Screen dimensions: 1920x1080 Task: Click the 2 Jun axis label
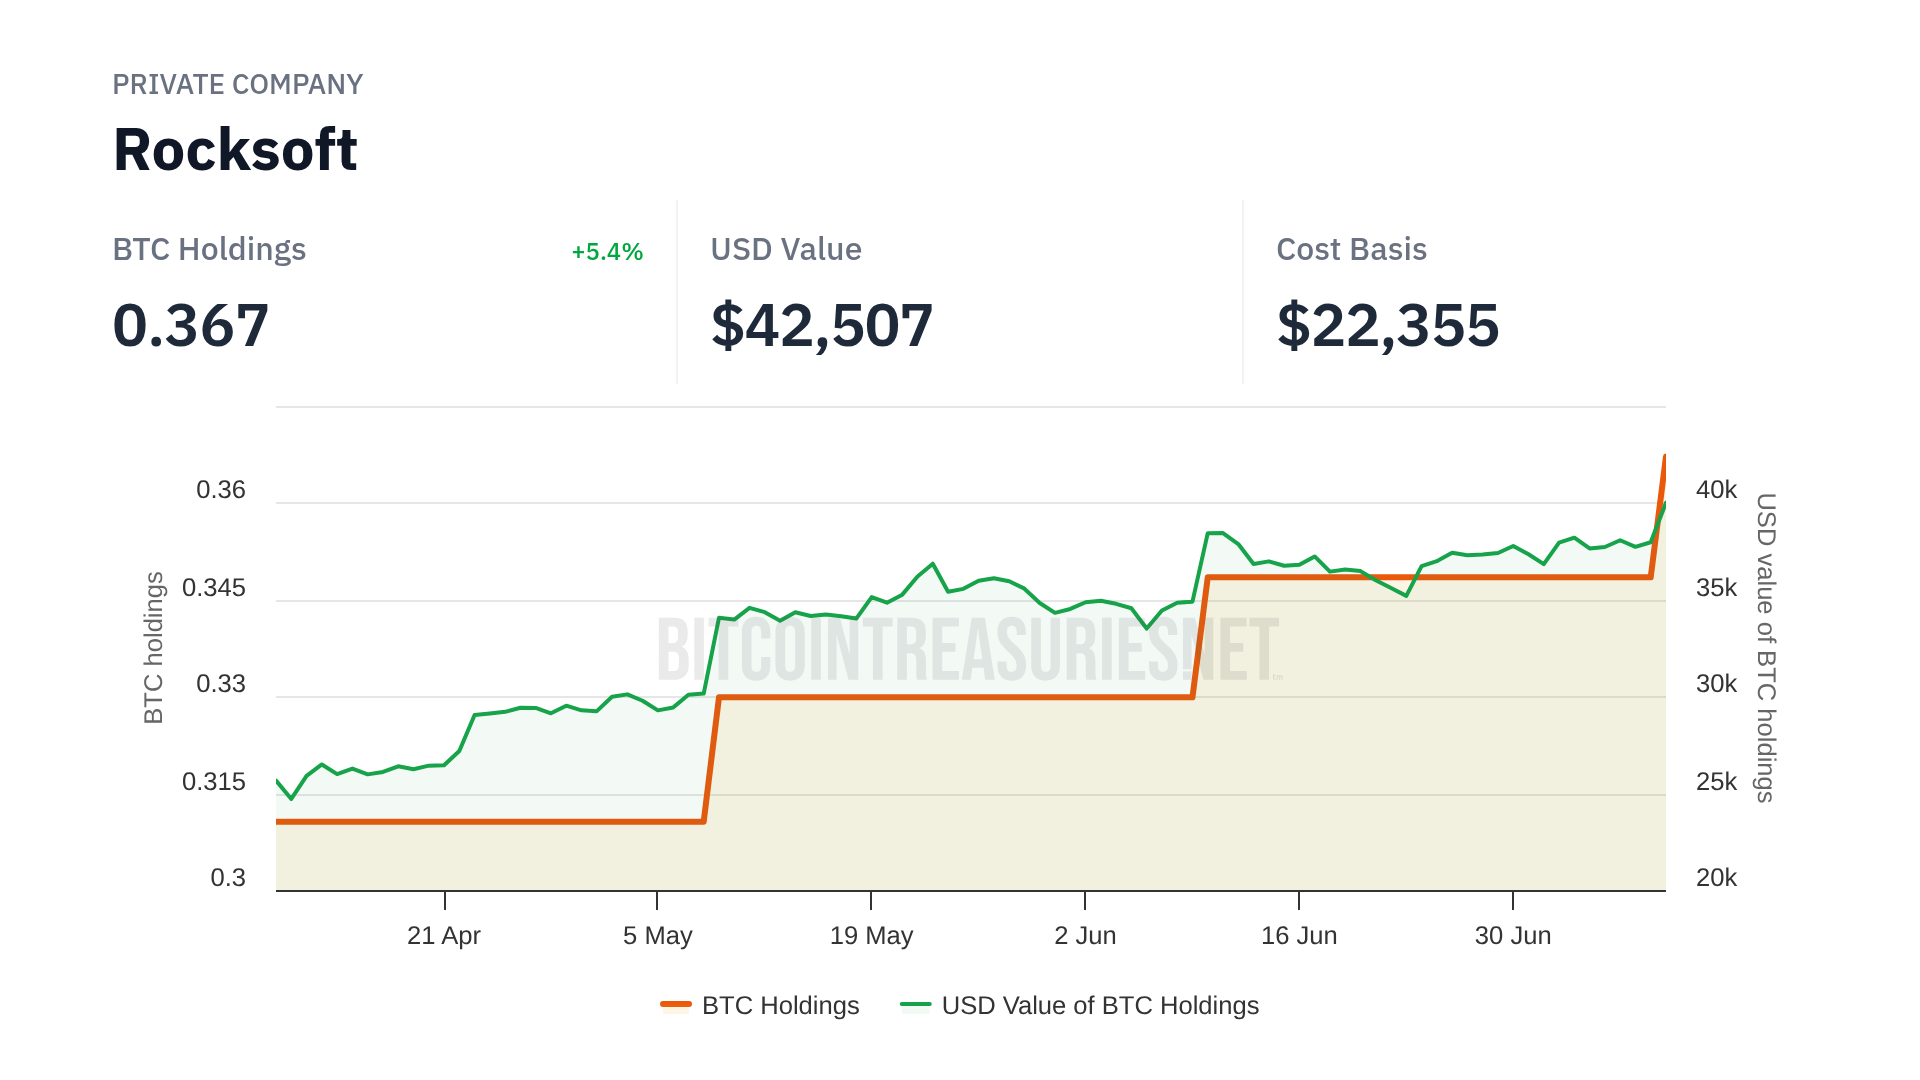pyautogui.click(x=1085, y=936)
